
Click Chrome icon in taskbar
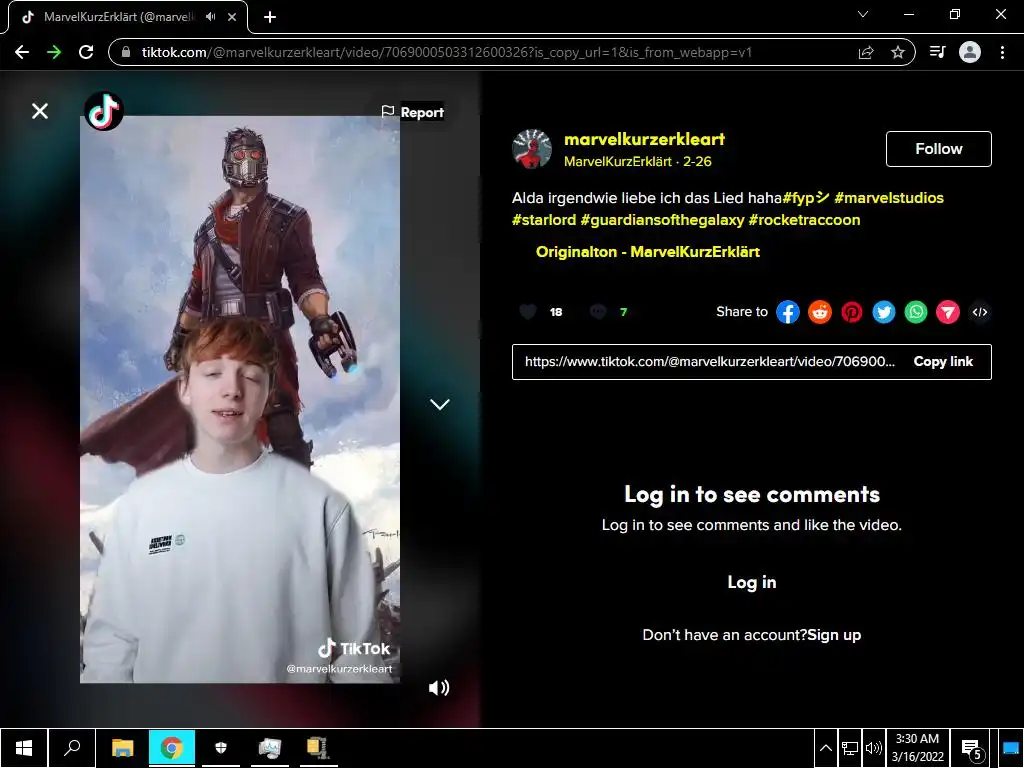(172, 748)
